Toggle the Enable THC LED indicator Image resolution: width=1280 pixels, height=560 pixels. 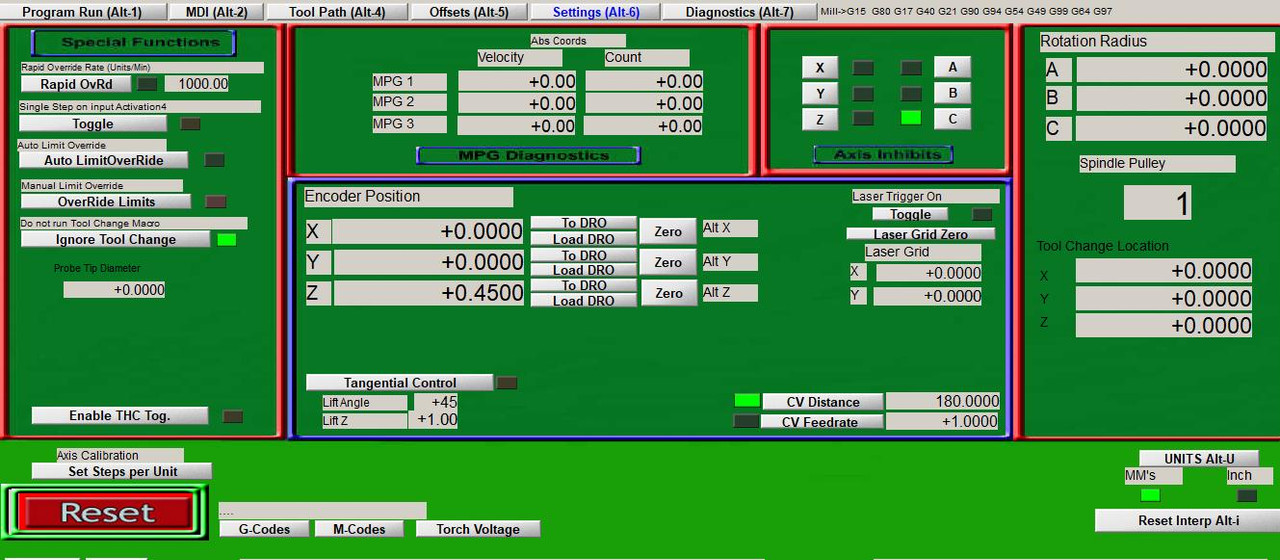[233, 416]
